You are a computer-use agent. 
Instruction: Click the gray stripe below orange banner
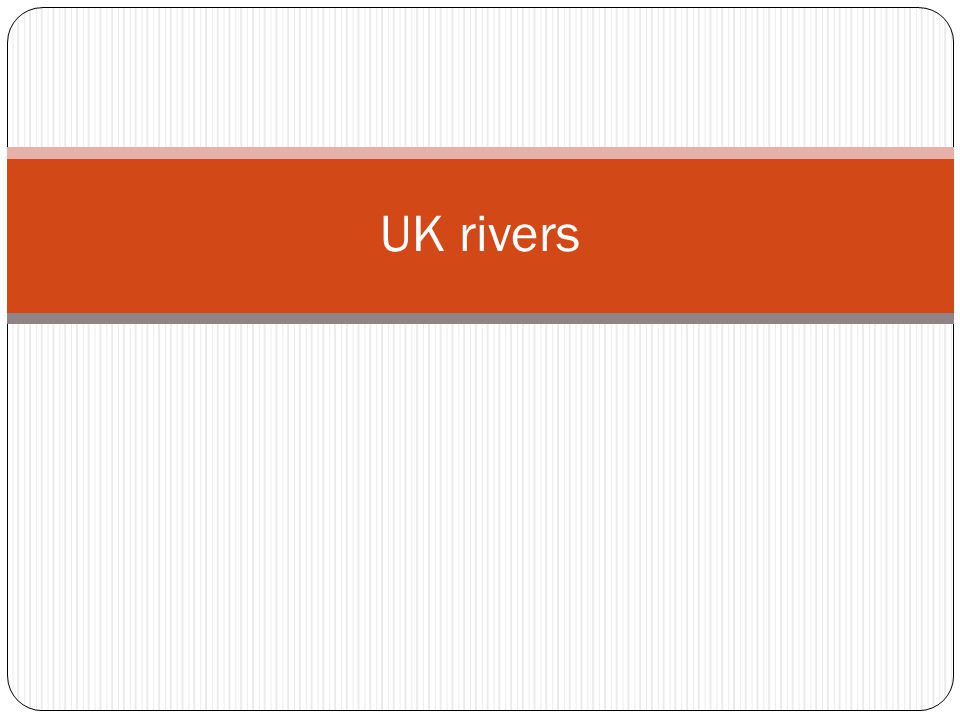click(x=480, y=318)
